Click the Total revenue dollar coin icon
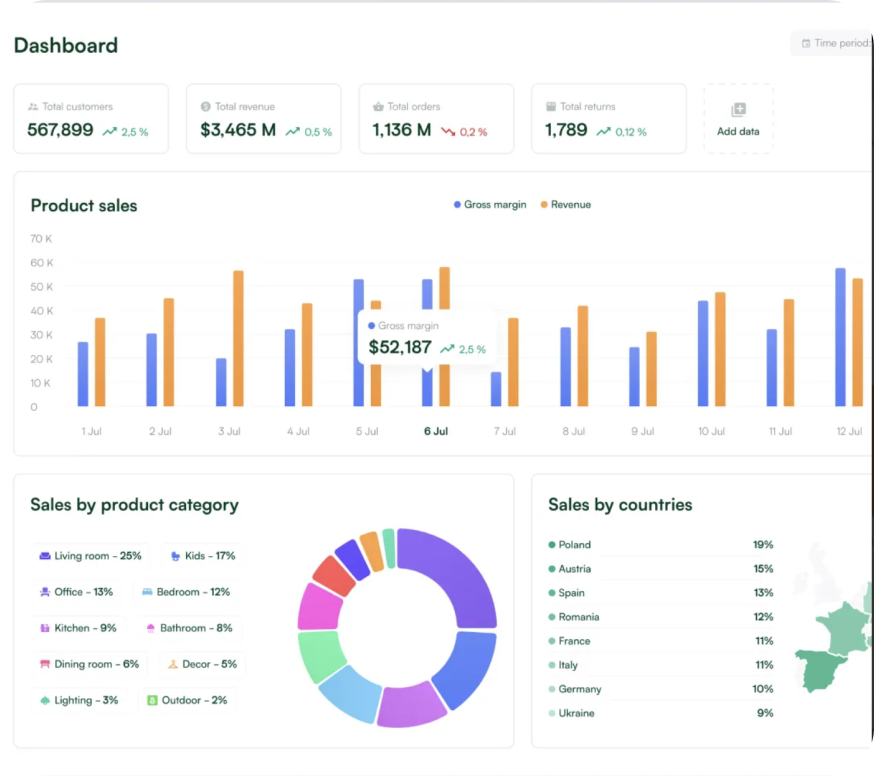Viewport: 874px width, 776px height. 206,106
